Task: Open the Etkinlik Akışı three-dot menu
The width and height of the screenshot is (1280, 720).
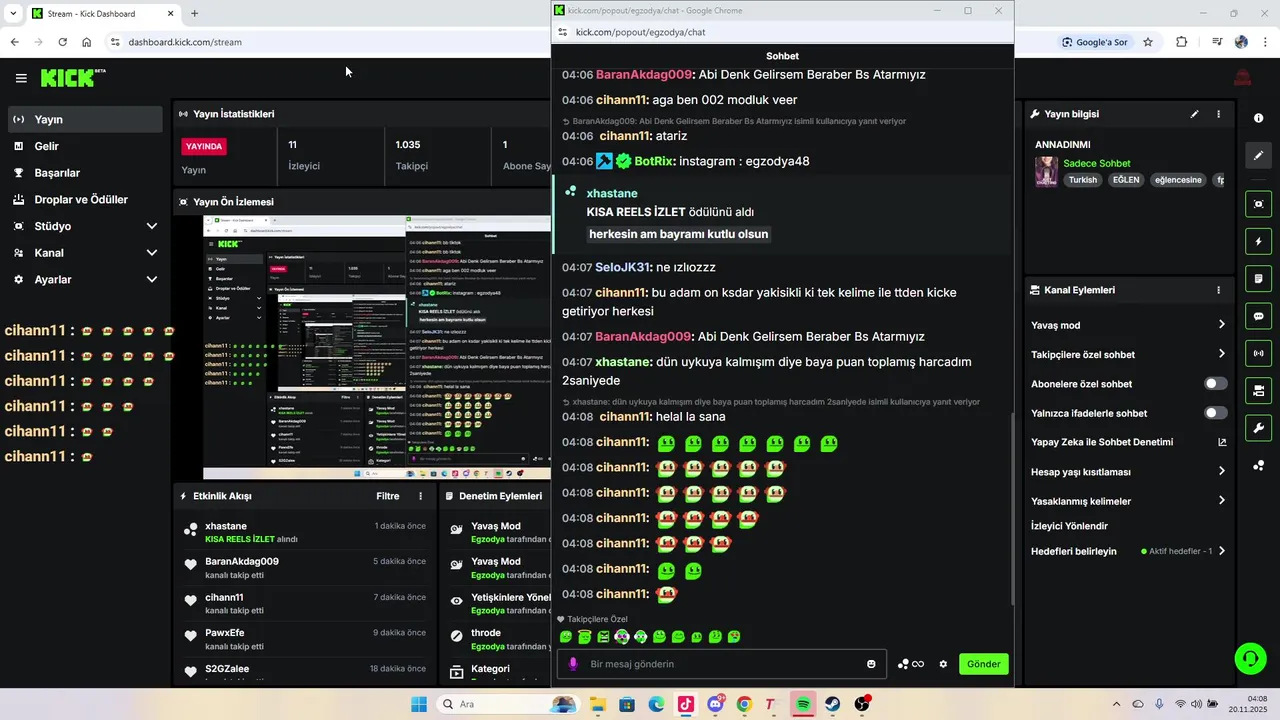Action: tap(420, 496)
